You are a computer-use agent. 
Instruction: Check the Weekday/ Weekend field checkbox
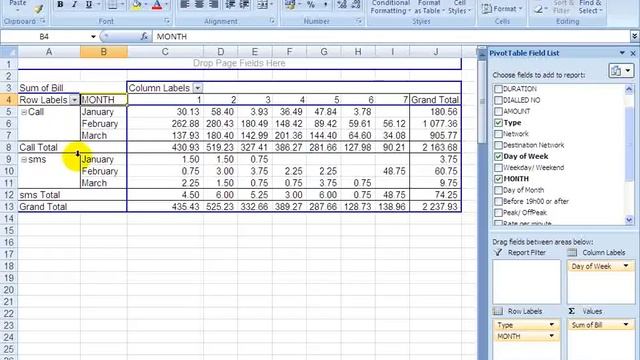tap(498, 167)
